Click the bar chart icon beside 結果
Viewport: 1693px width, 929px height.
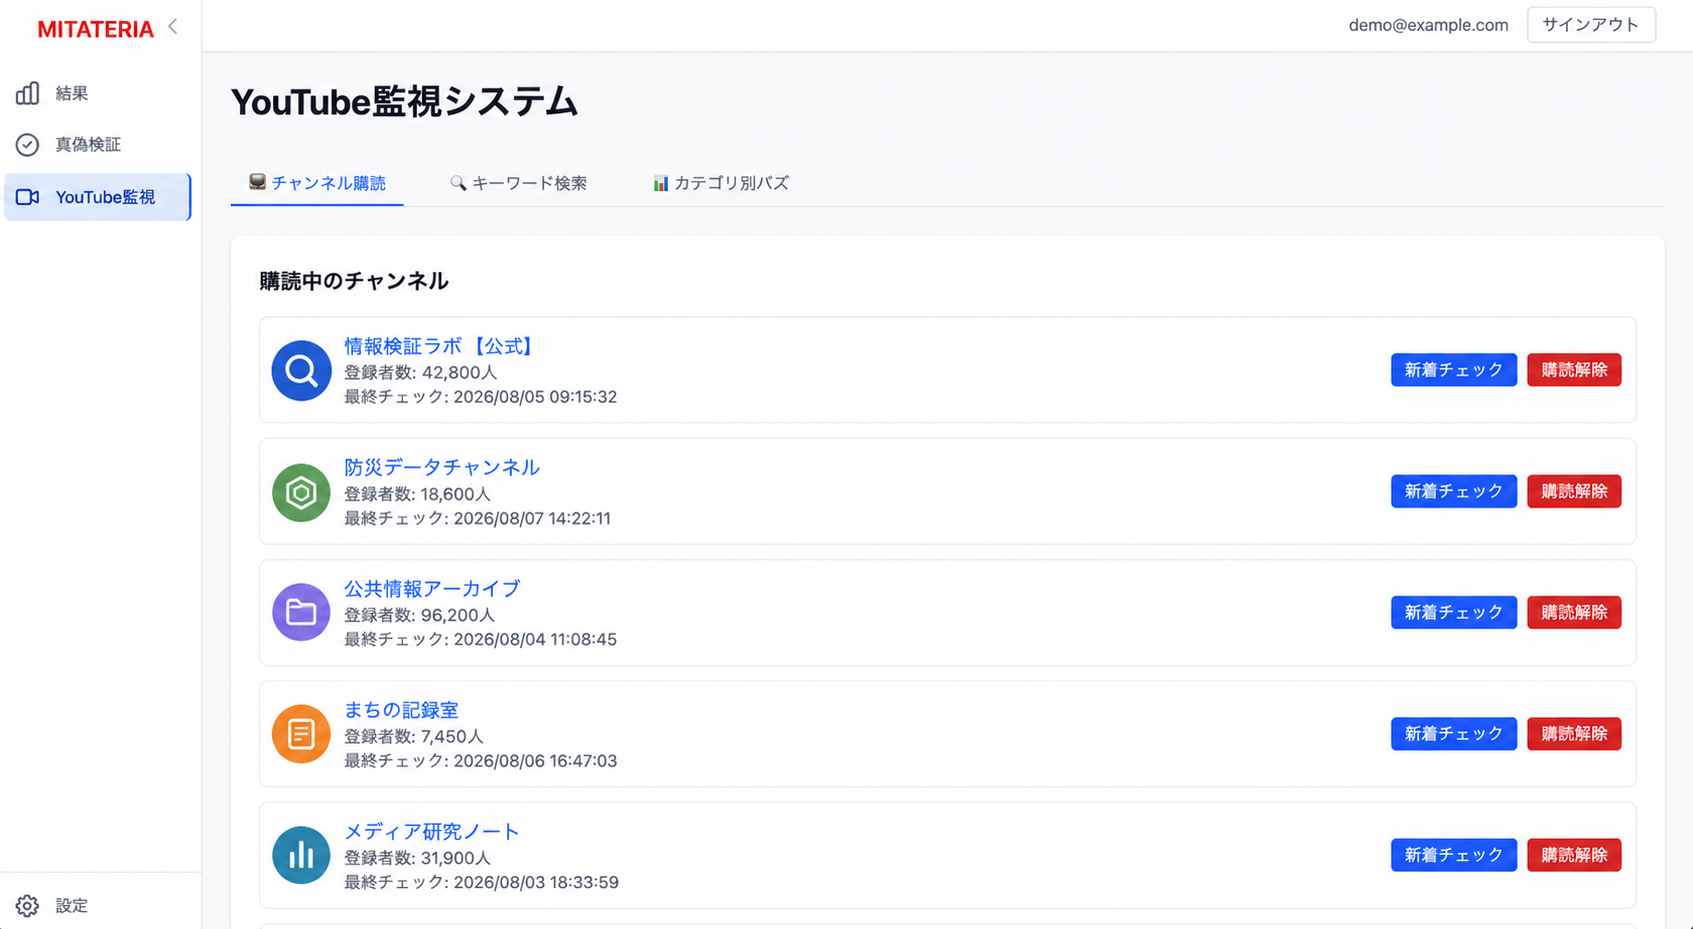click(27, 93)
